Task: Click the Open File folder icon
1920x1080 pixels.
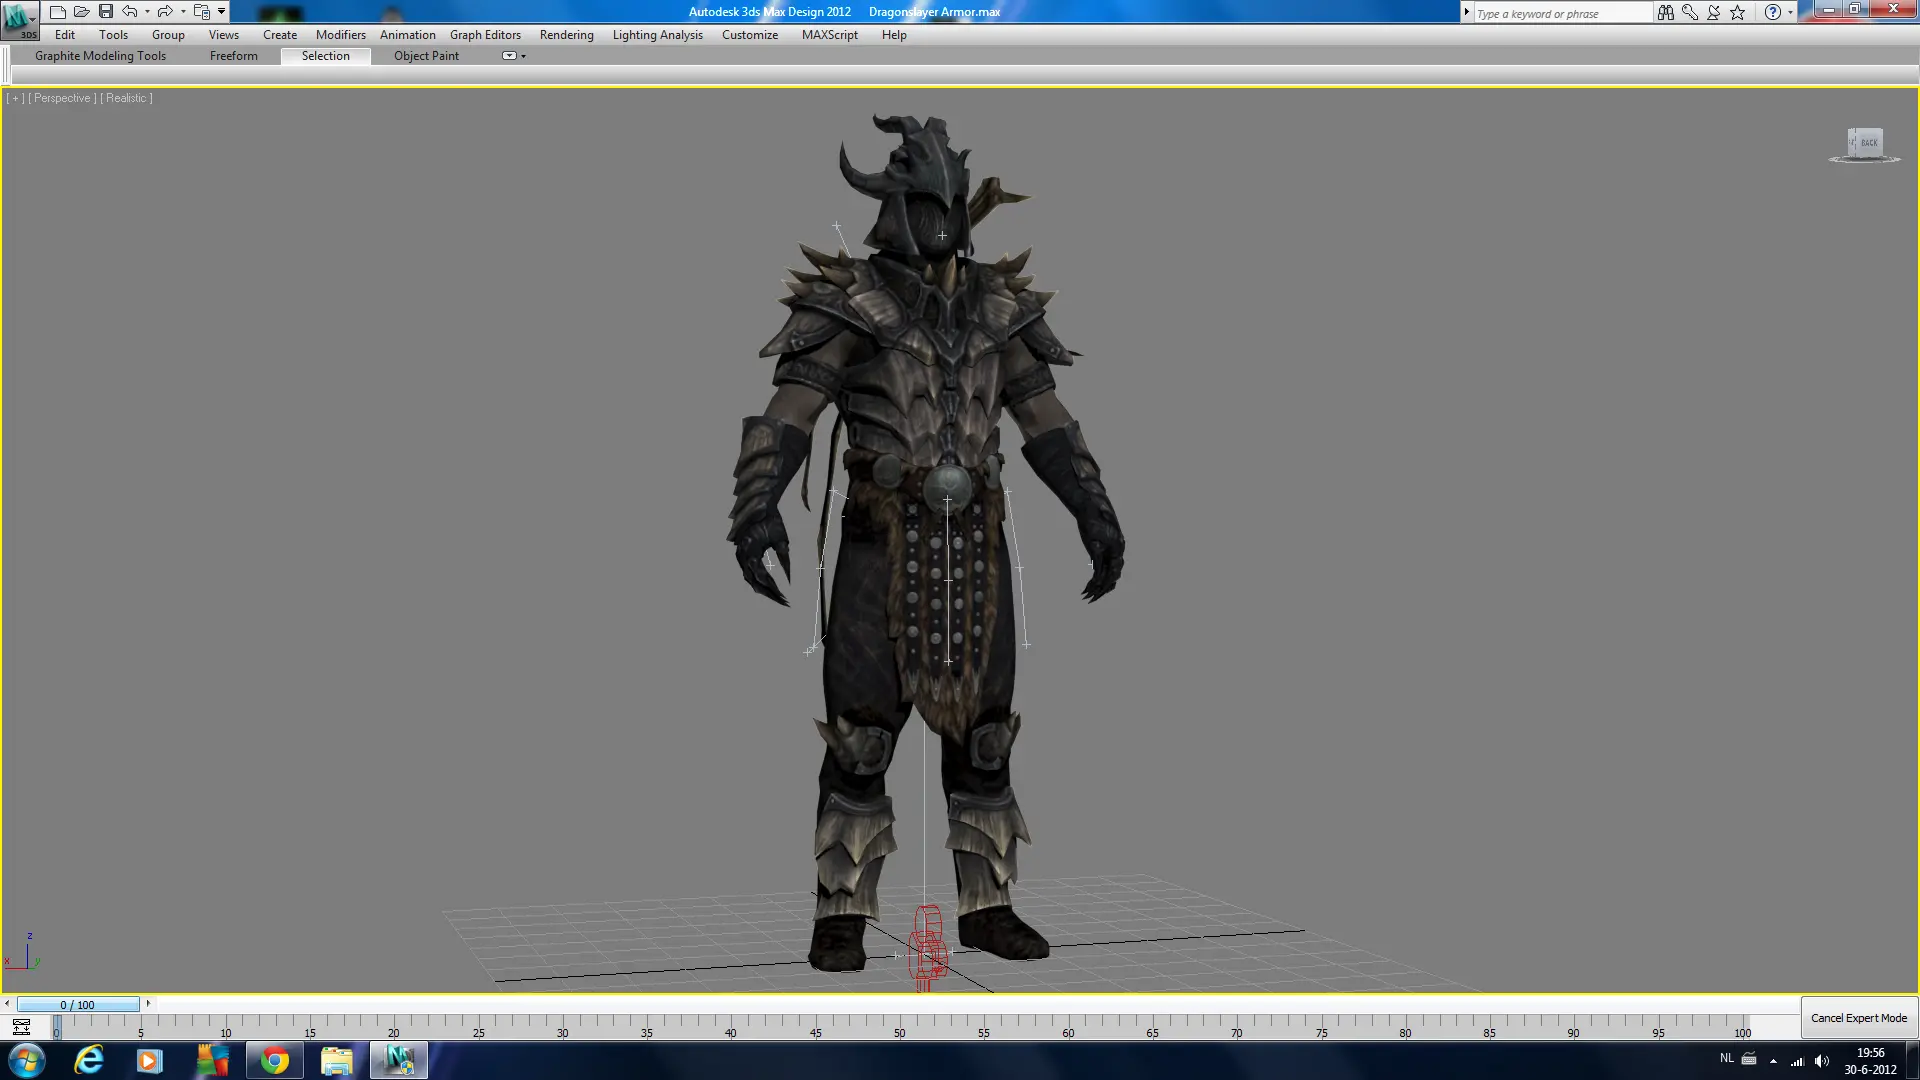Action: (x=81, y=12)
